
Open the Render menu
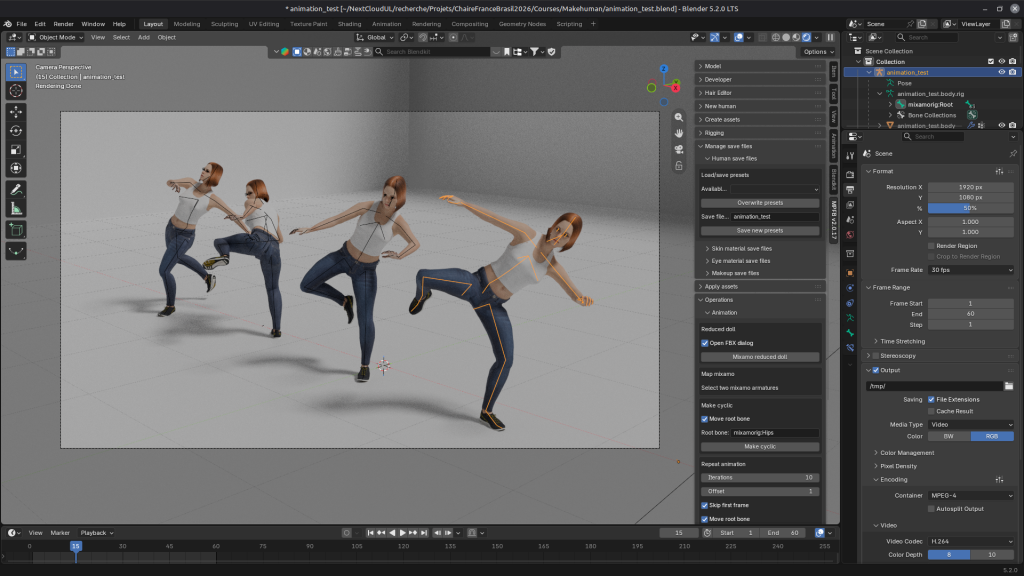click(63, 24)
